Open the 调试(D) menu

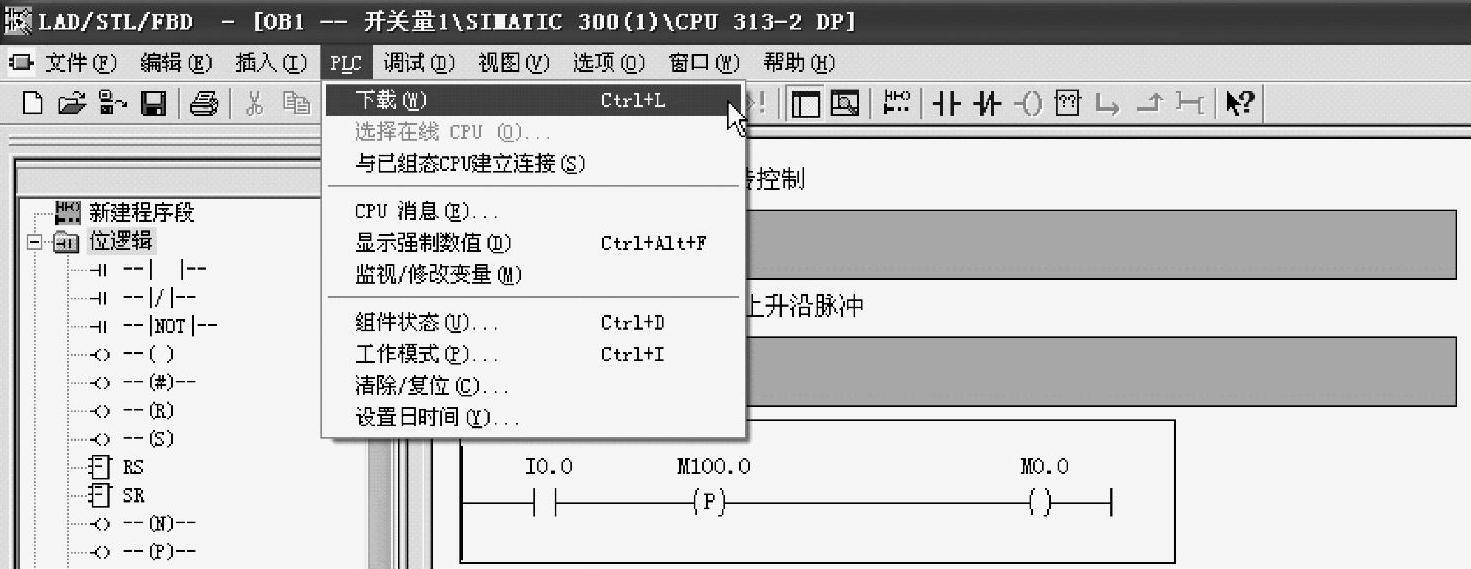click(419, 63)
